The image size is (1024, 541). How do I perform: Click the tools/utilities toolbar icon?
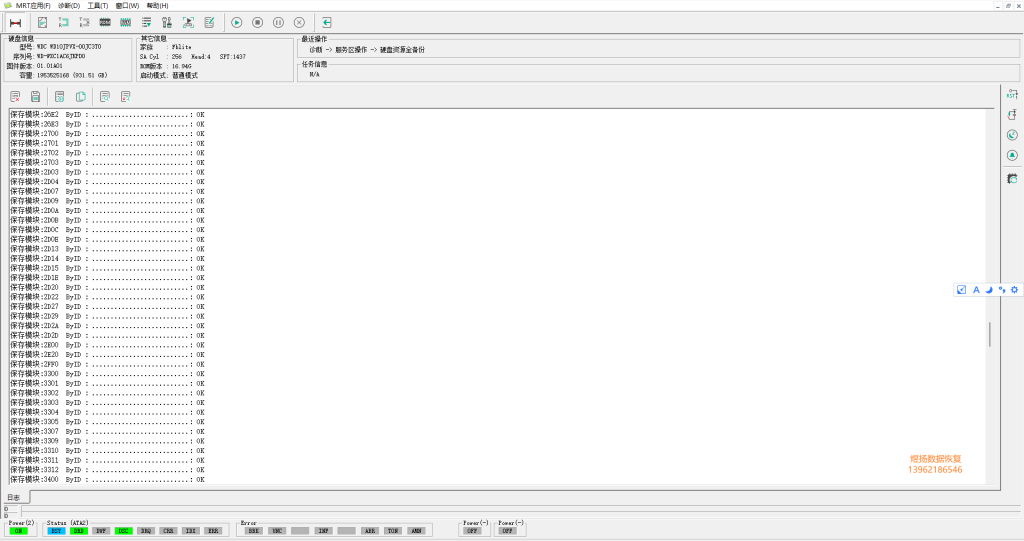[x=167, y=22]
